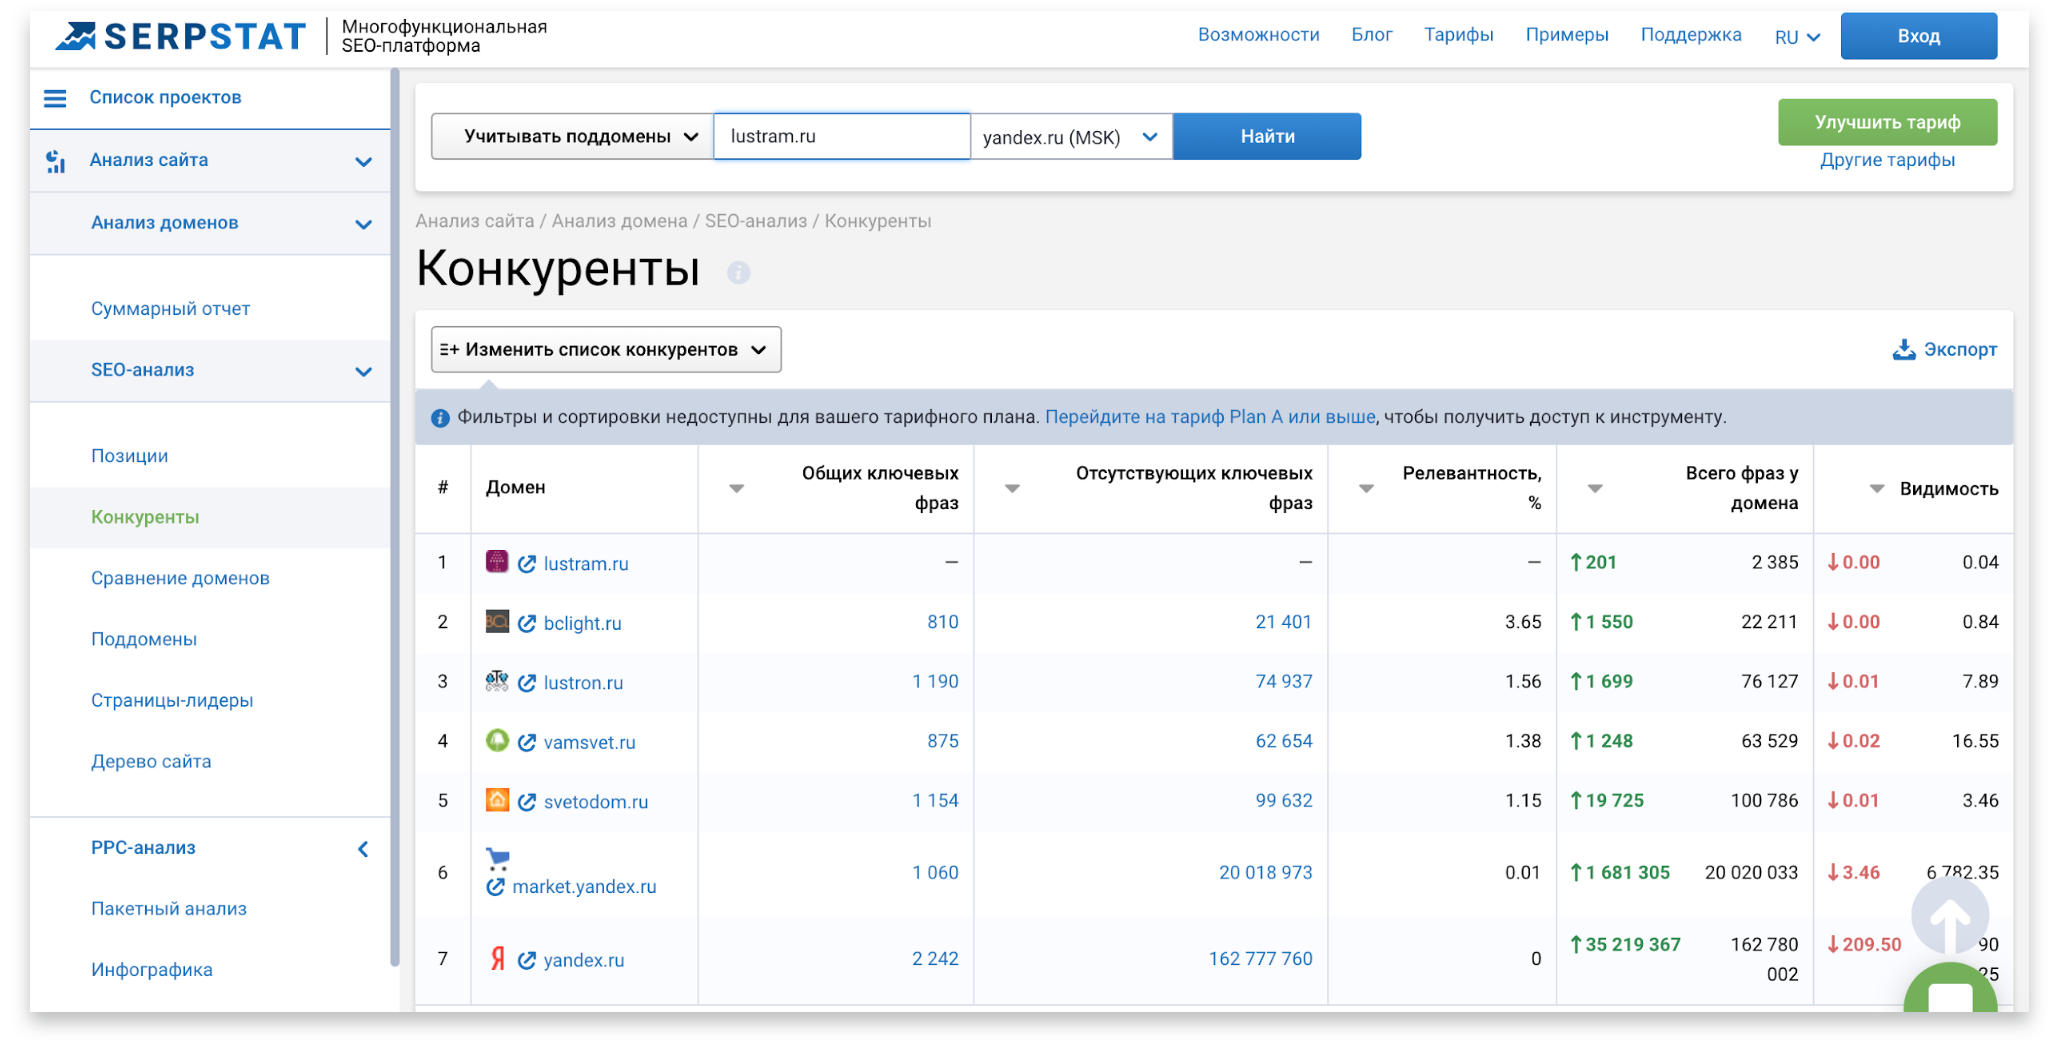Expand the PPC-анализ section chevron
Screen dimensions: 2059x1062
363,849
